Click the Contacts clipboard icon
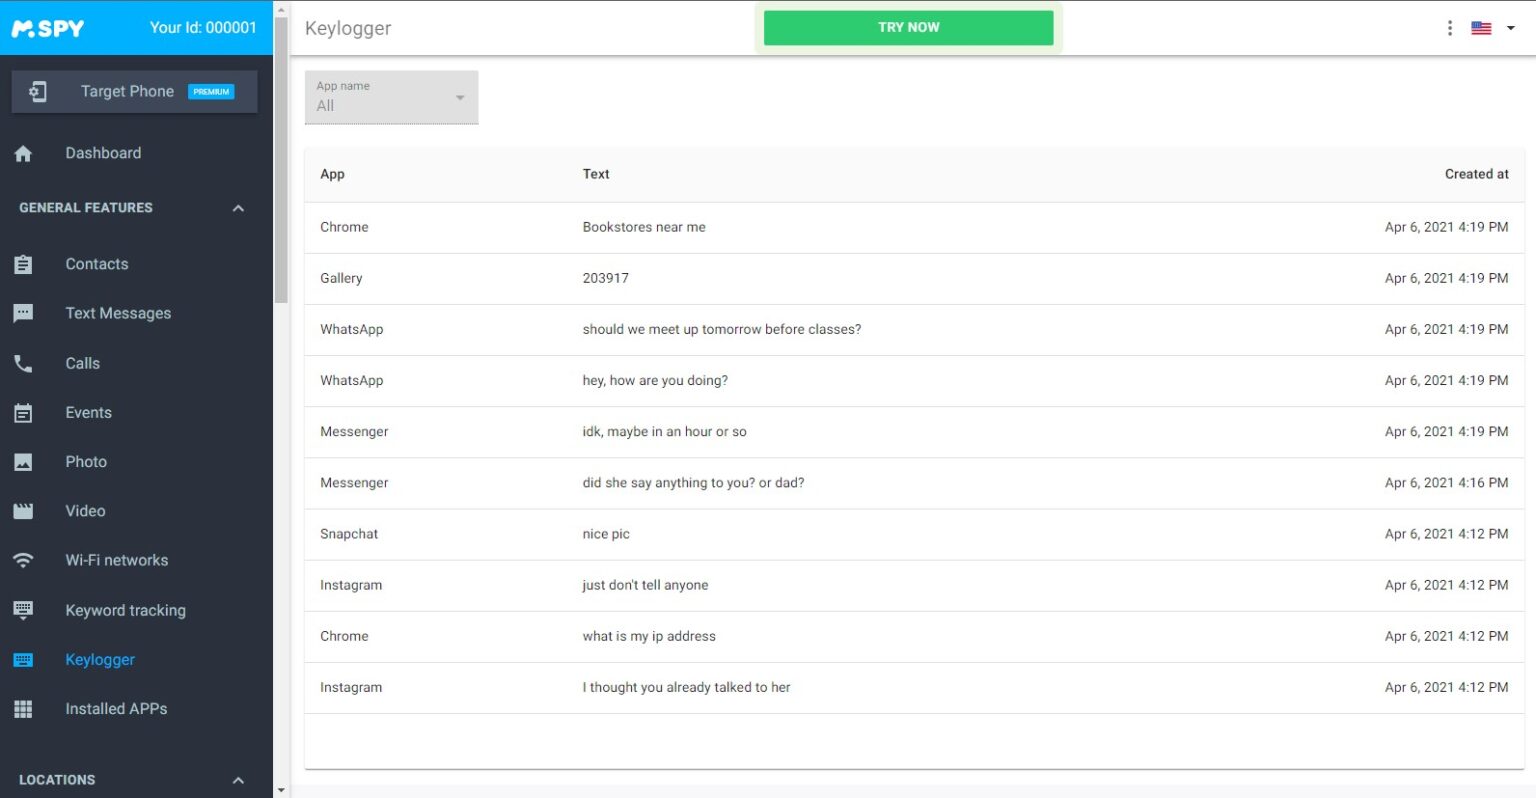Viewport: 1536px width, 798px height. coord(23,264)
